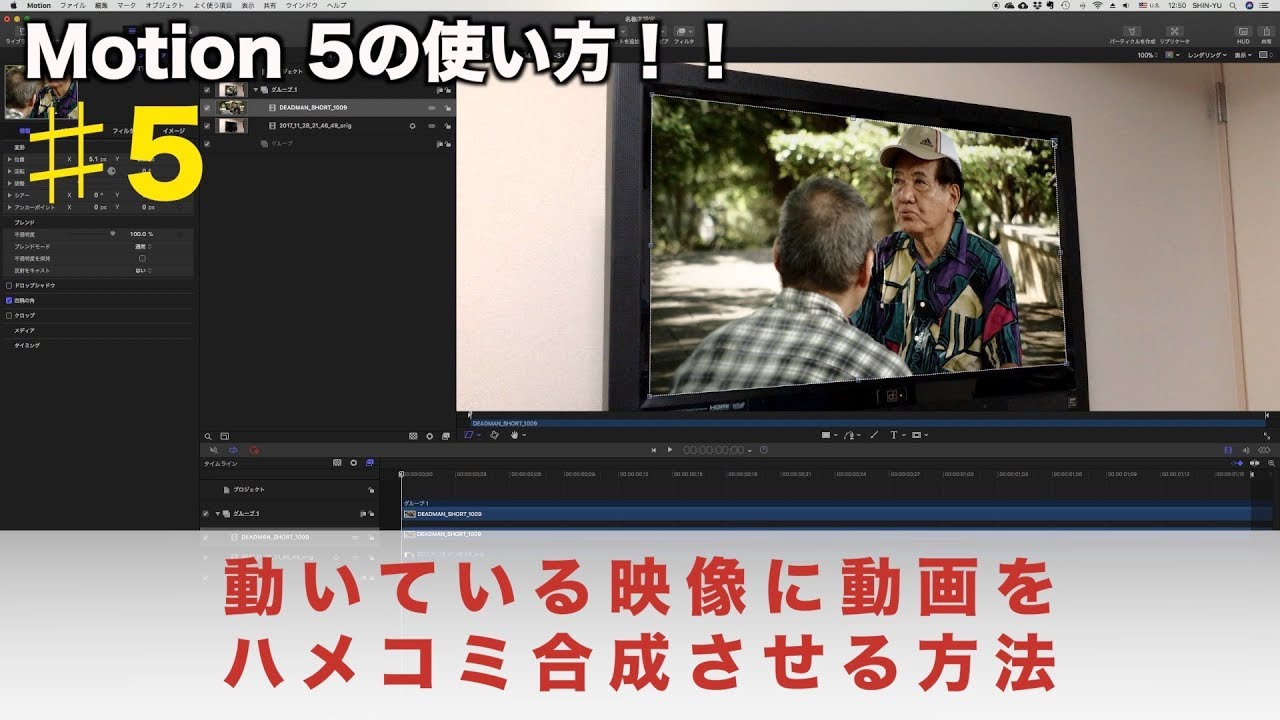Expand the 位置 position parameter

(x=10, y=159)
